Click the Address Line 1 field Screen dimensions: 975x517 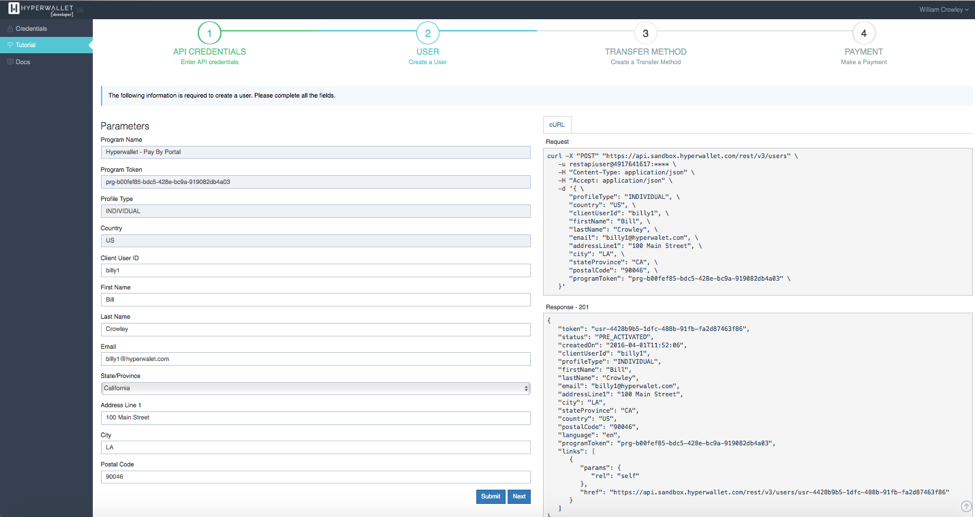[316, 417]
